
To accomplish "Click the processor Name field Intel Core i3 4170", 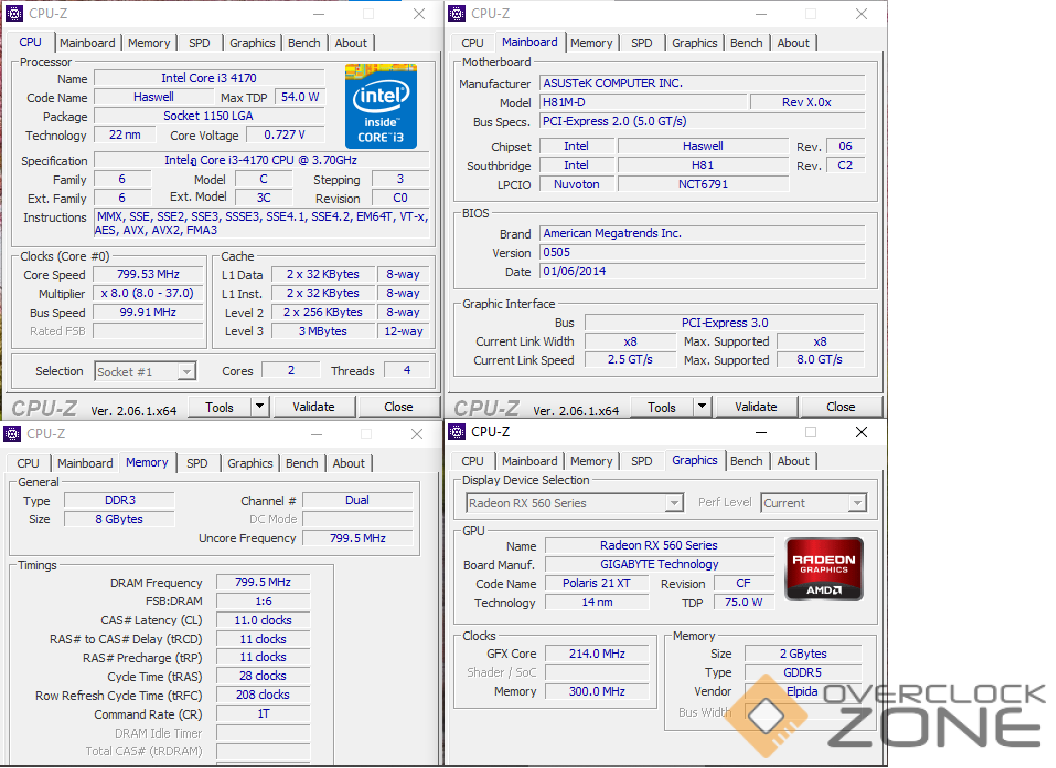I will tap(209, 78).
